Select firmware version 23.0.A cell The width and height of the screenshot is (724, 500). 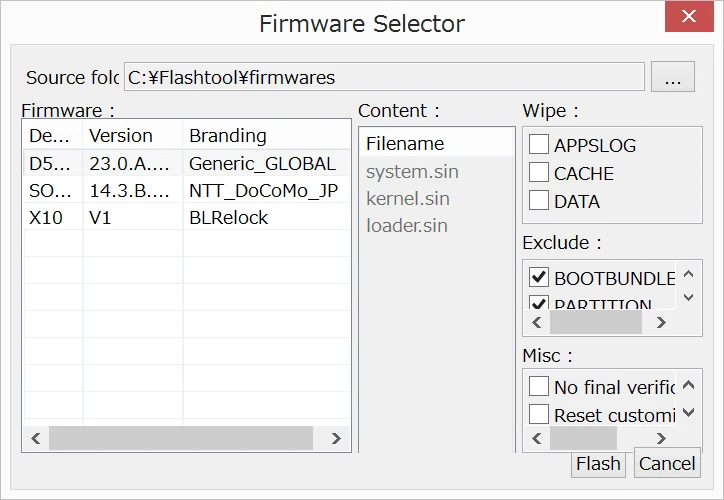click(x=133, y=163)
